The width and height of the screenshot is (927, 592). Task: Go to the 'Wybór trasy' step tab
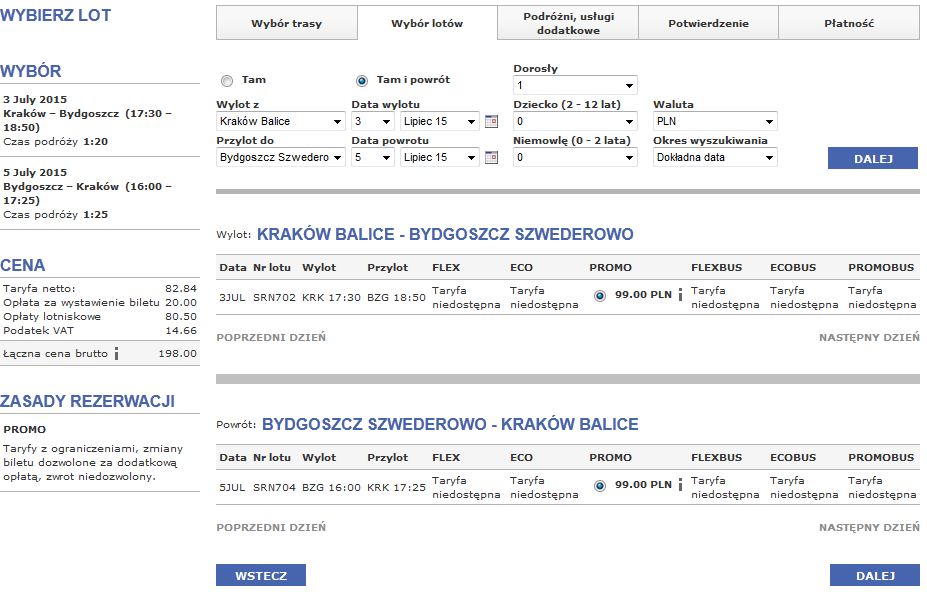click(287, 23)
